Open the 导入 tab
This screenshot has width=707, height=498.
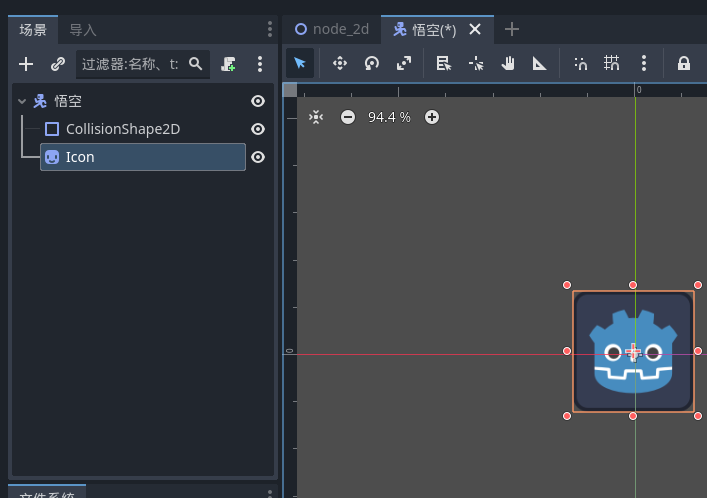83,30
